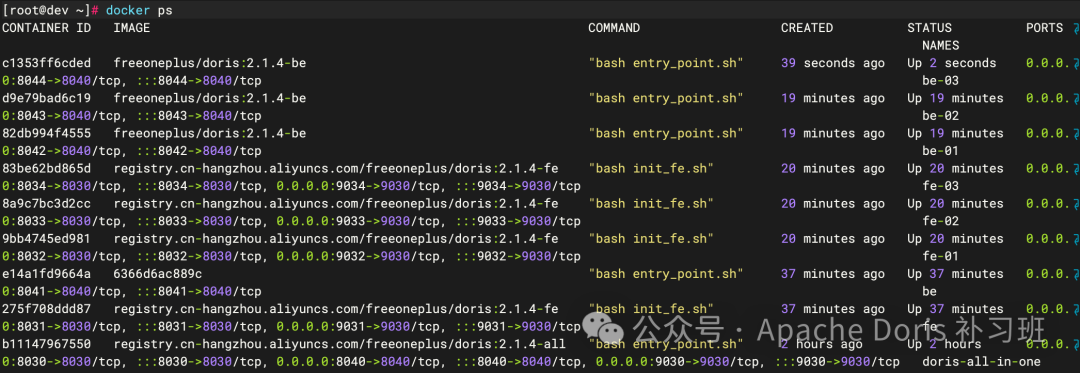Select the 'CONTAINER ID' column header
Viewport: 1080px width, 373px height.
pos(46,28)
